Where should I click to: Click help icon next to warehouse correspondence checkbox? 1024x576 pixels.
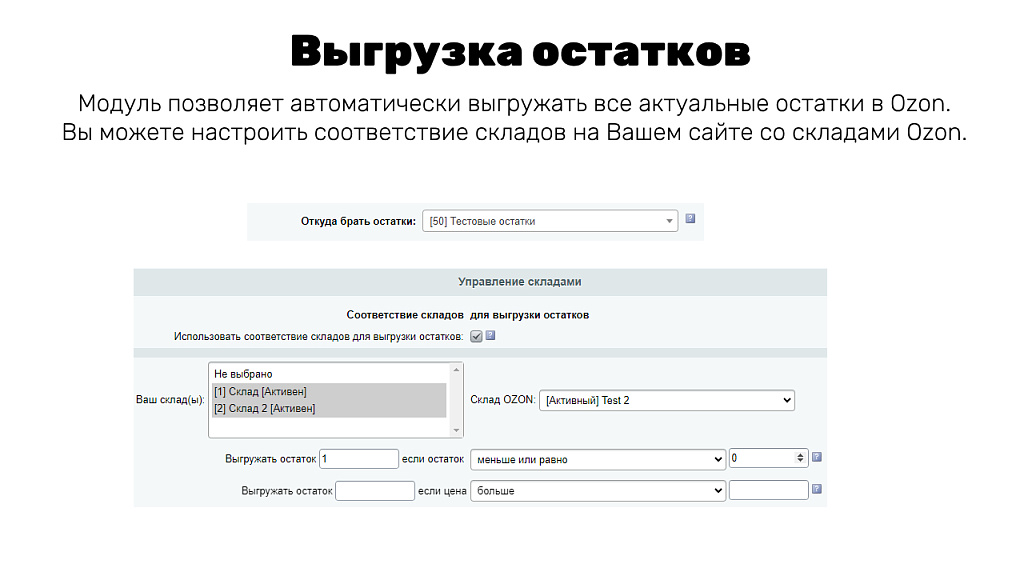[x=489, y=336]
